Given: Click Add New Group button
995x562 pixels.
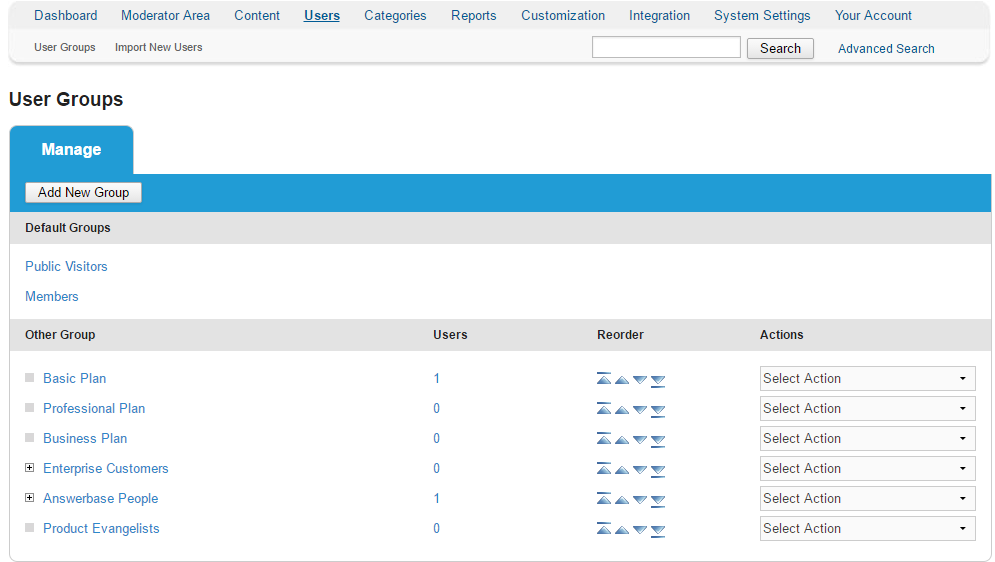Looking at the screenshot, I should click(83, 192).
